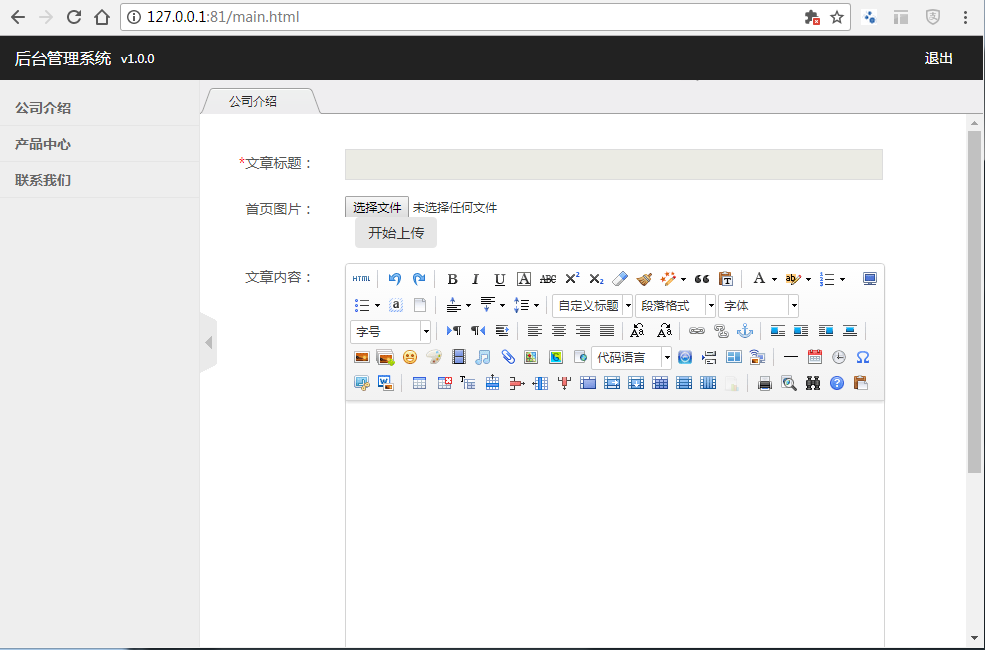Open the font color picker arrow
This screenshot has width=985, height=650.
point(774,279)
